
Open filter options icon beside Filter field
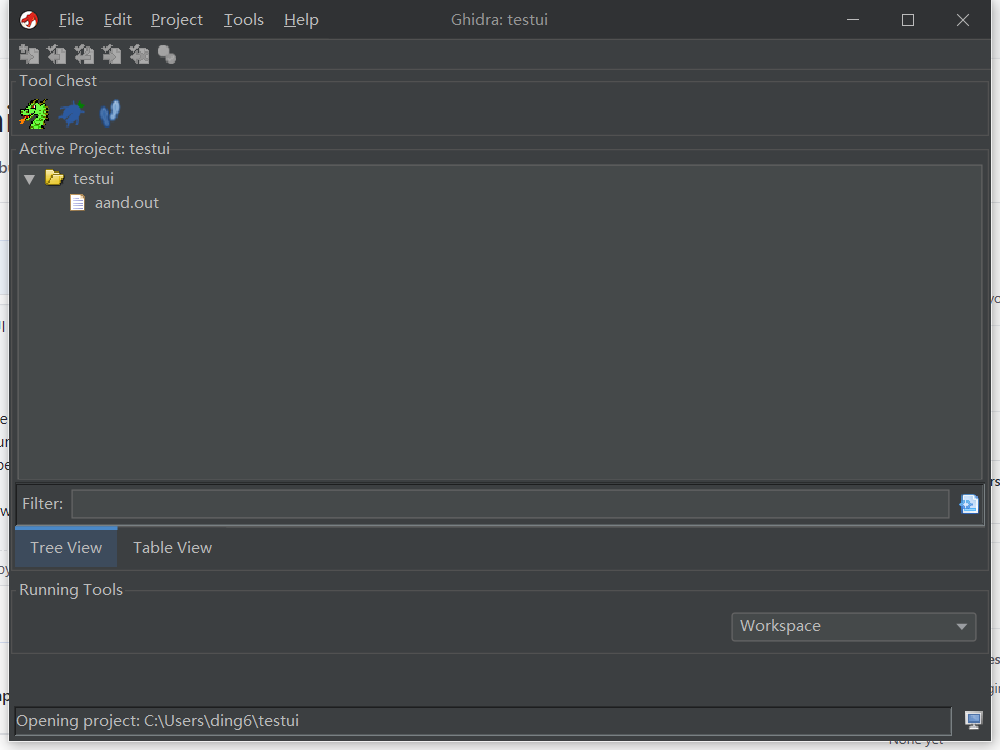coord(969,504)
